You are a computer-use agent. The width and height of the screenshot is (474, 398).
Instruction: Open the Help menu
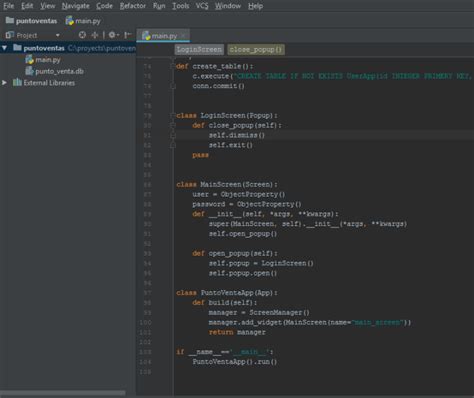(x=255, y=6)
